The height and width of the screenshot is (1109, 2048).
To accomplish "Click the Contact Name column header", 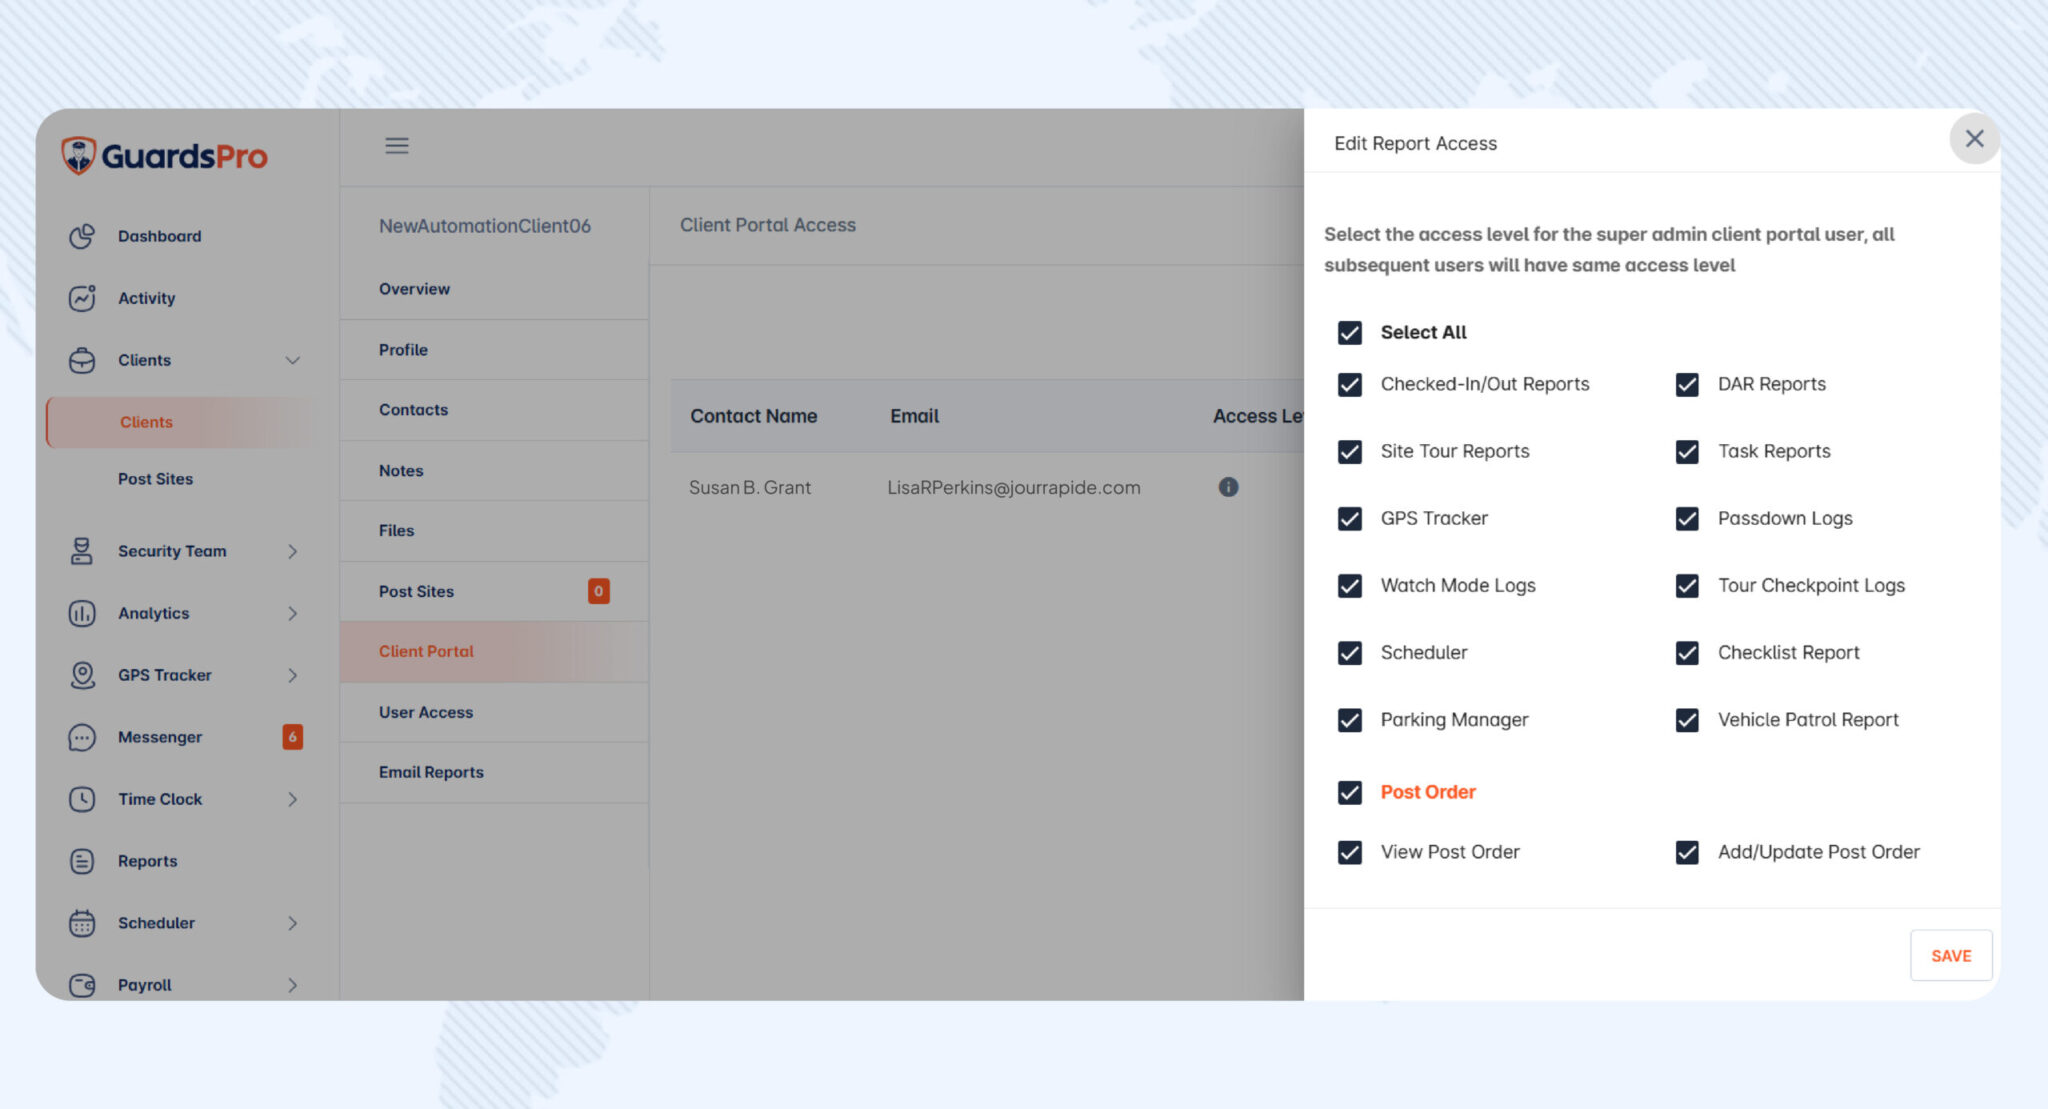I will (754, 416).
